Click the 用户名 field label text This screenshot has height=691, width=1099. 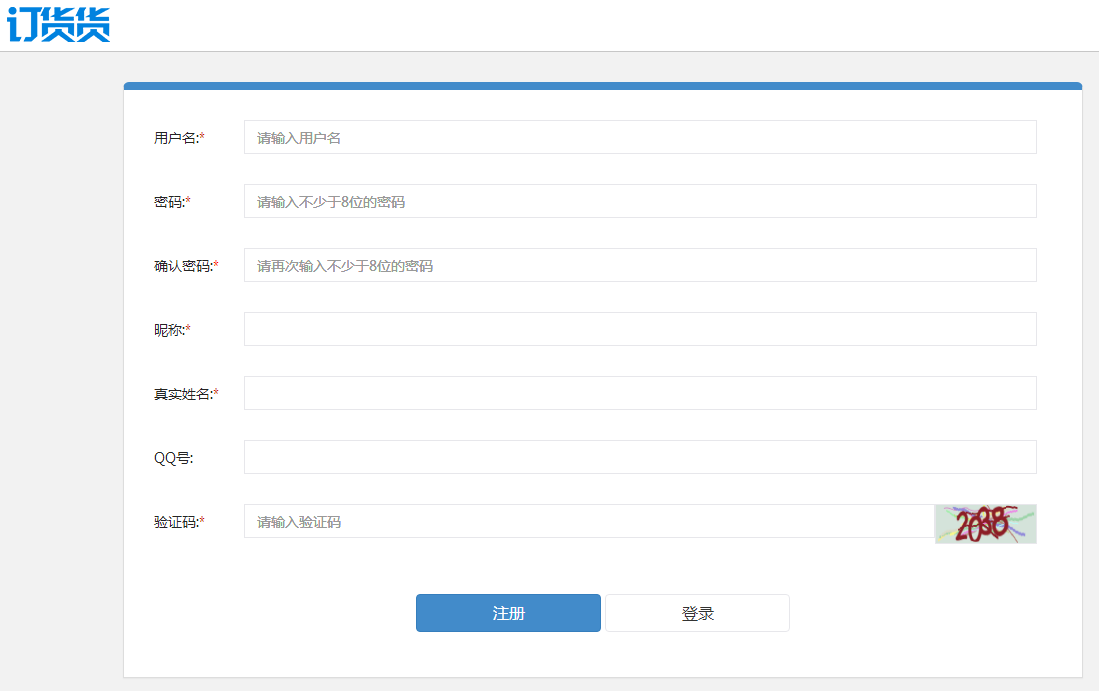[x=175, y=138]
